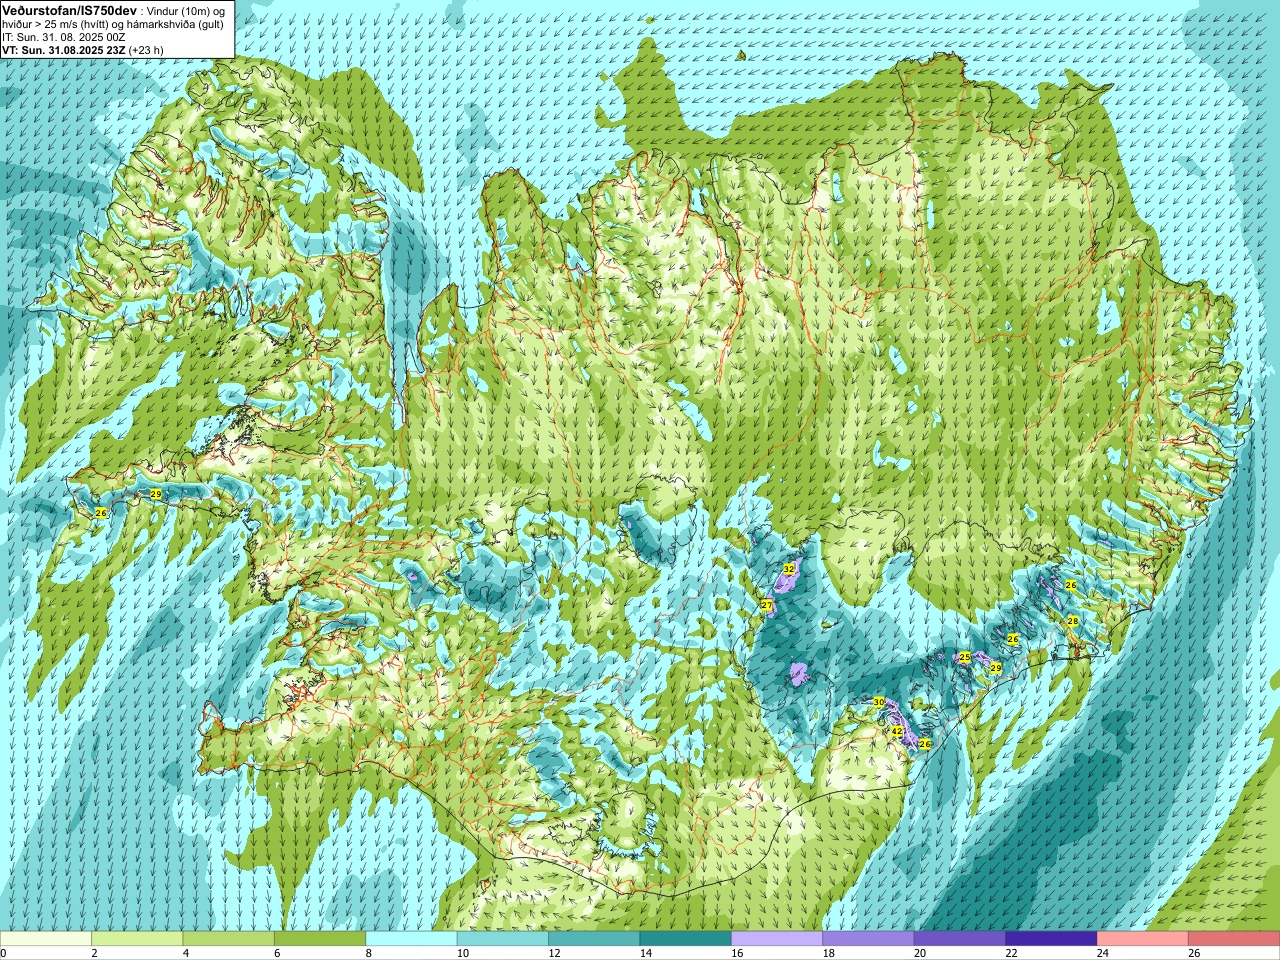
Task: Click the line "IT: Sun. 31. 08. 2025 00Z"
Action: [63, 36]
